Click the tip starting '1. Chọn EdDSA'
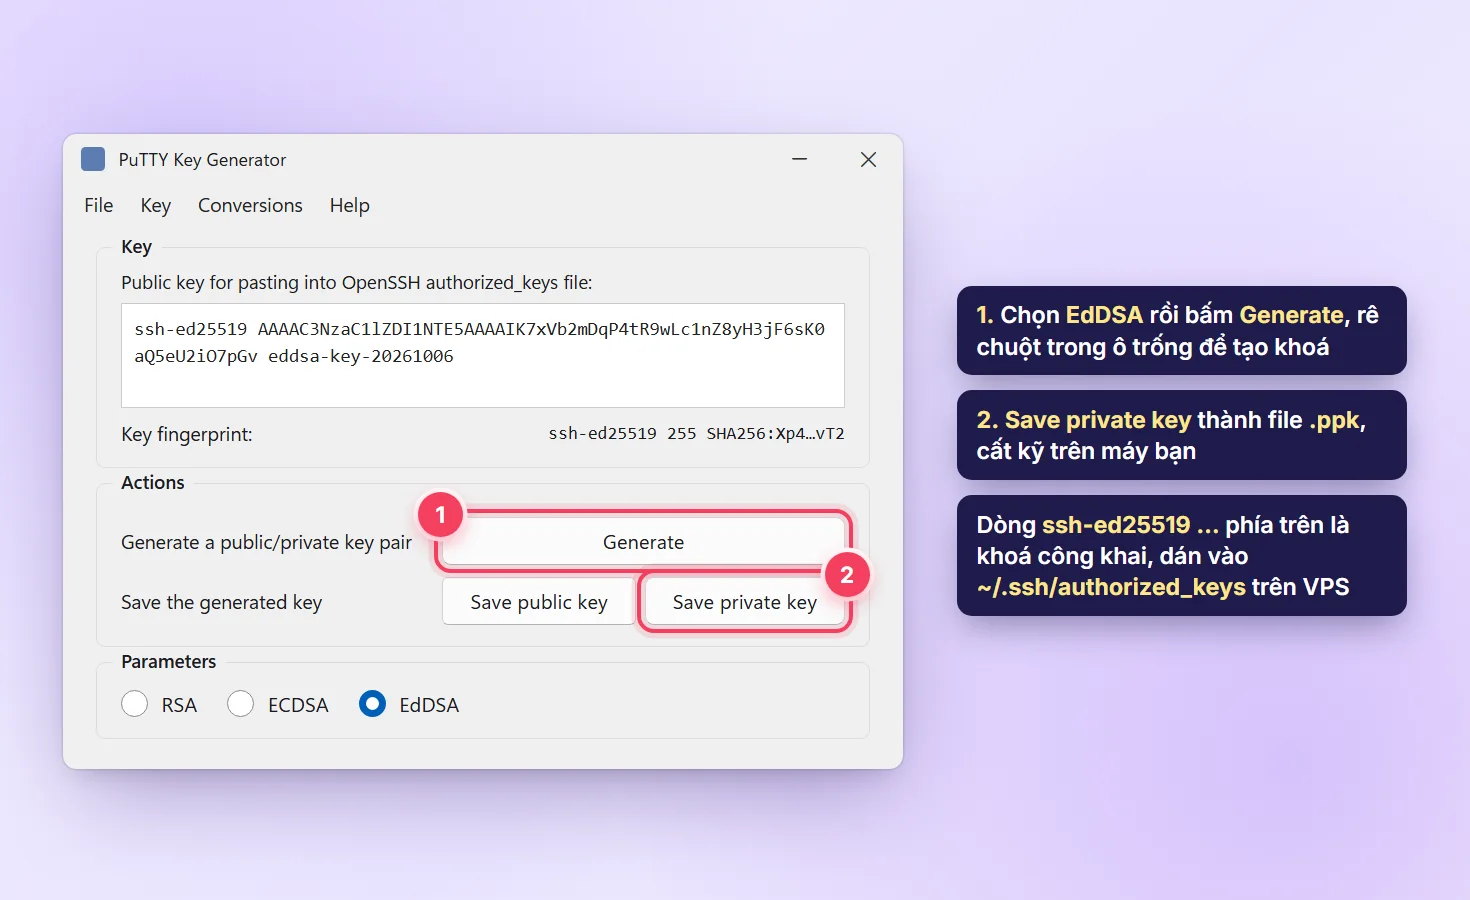 tap(1182, 331)
